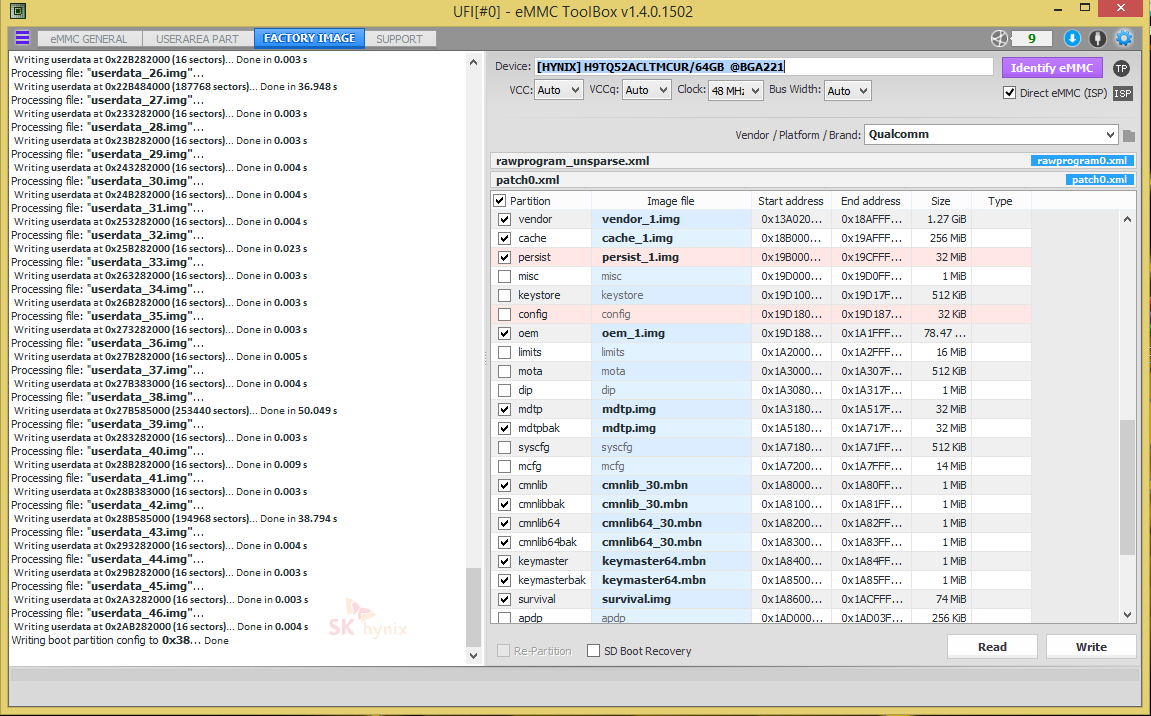The image size is (1151, 716).
Task: Click the TP test point icon
Action: tap(1122, 68)
